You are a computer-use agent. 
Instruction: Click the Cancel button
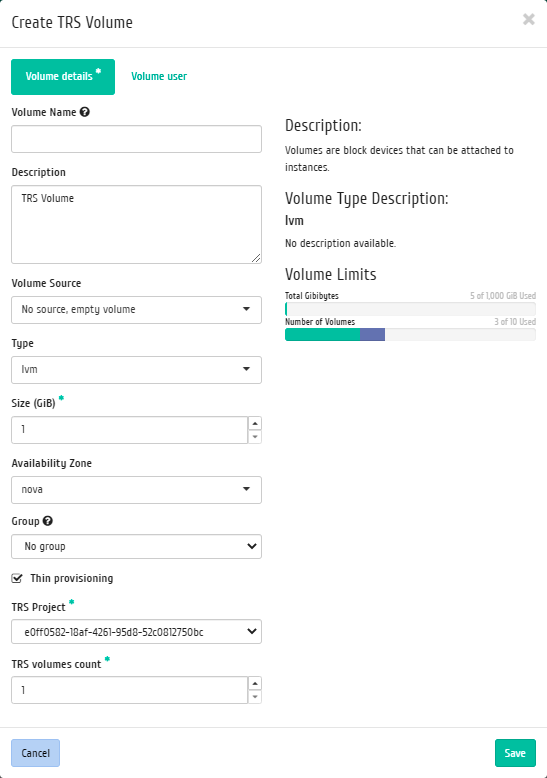(36, 753)
